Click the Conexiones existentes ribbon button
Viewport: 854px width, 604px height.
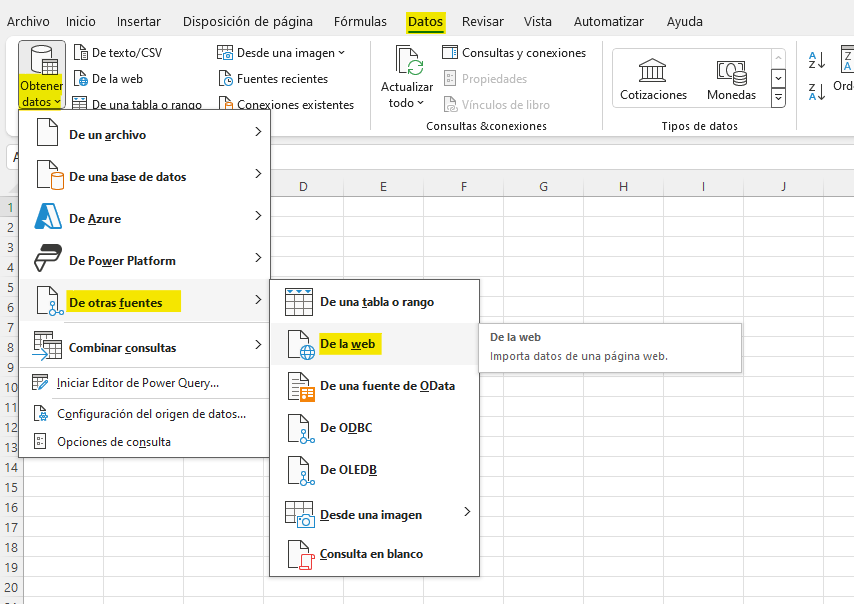[x=286, y=104]
